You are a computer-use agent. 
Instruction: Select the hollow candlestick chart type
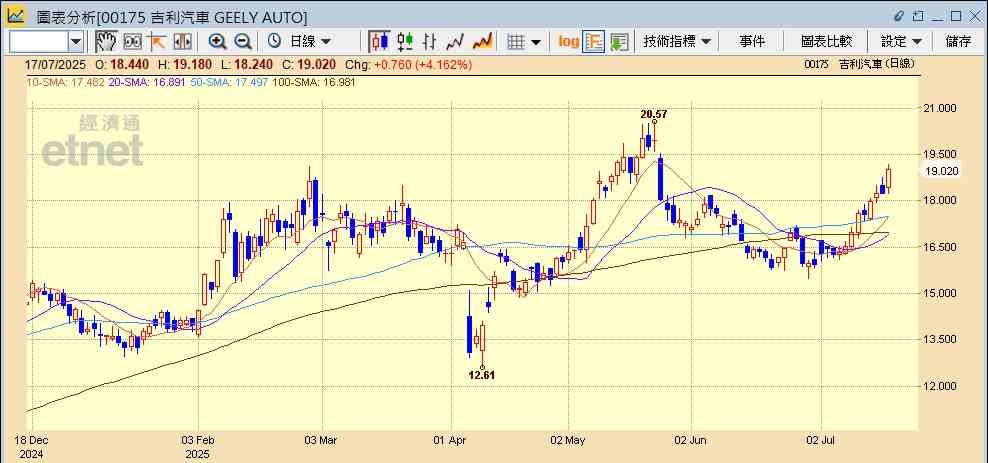pyautogui.click(x=405, y=42)
